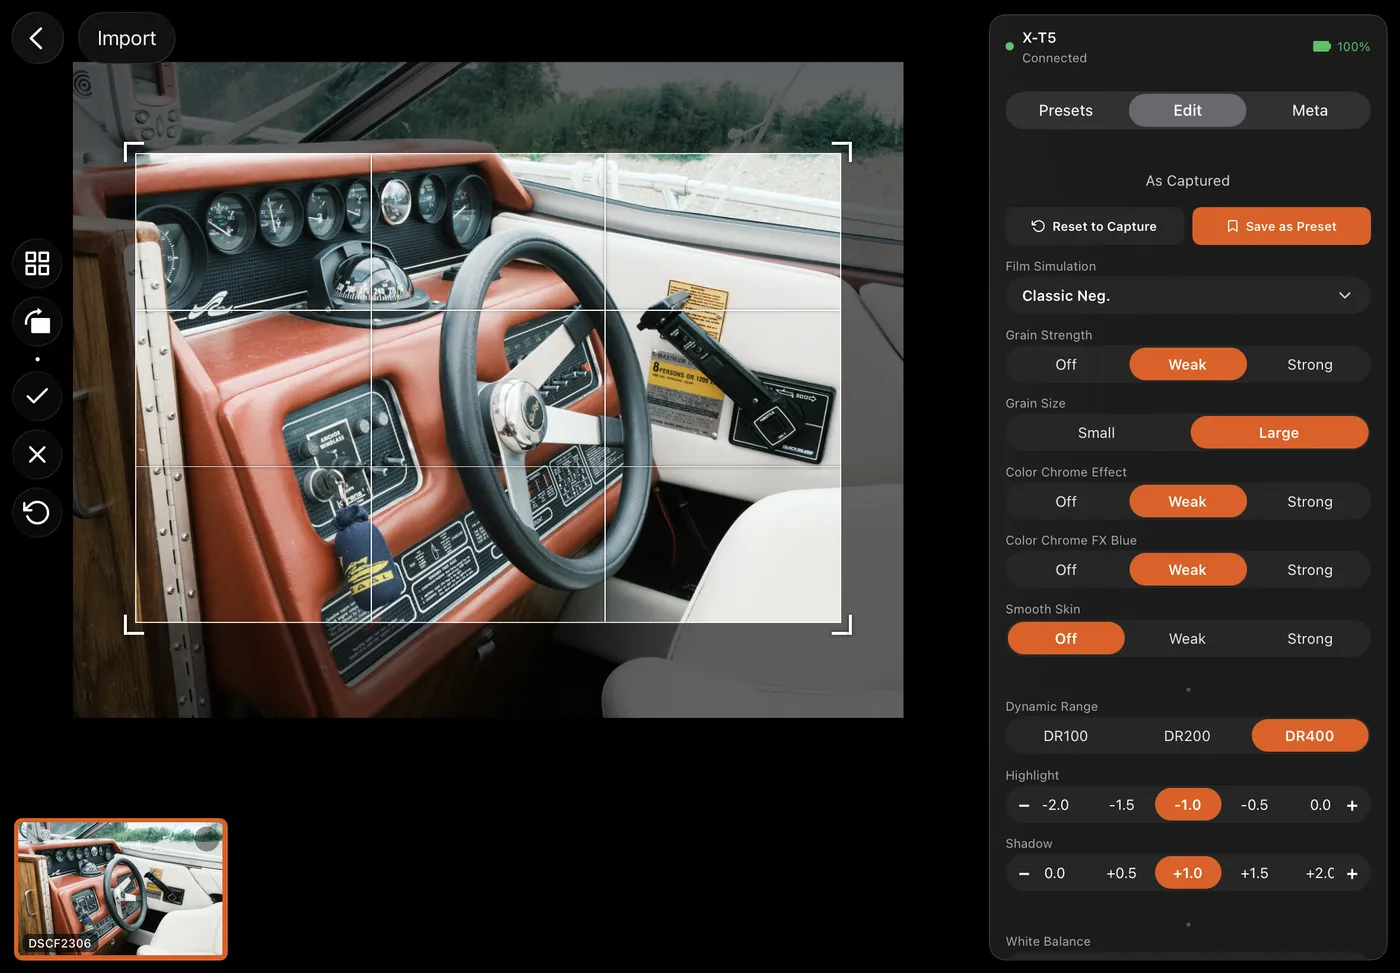Click the Import button
The height and width of the screenshot is (973, 1400).
126,38
